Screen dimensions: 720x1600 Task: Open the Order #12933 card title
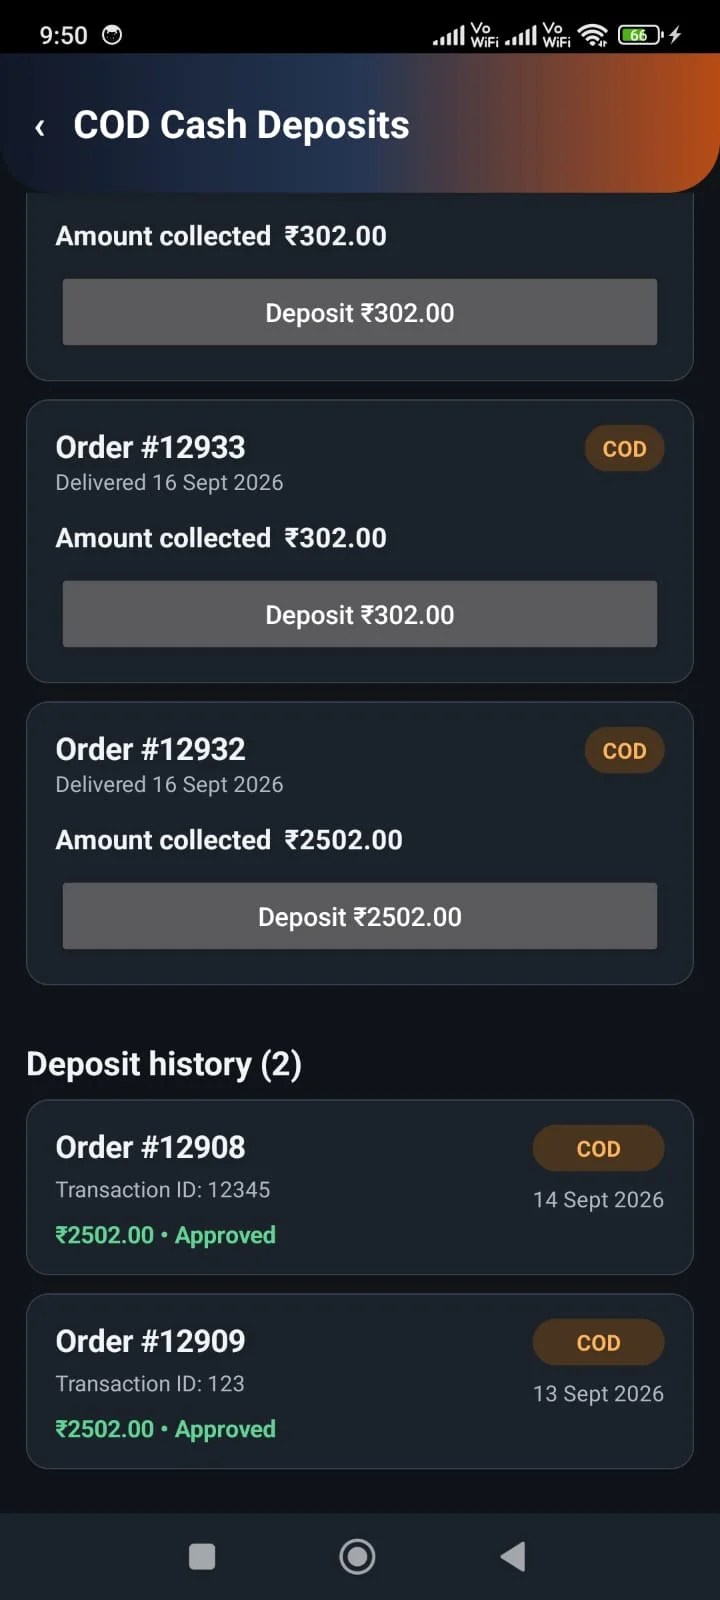coord(150,447)
